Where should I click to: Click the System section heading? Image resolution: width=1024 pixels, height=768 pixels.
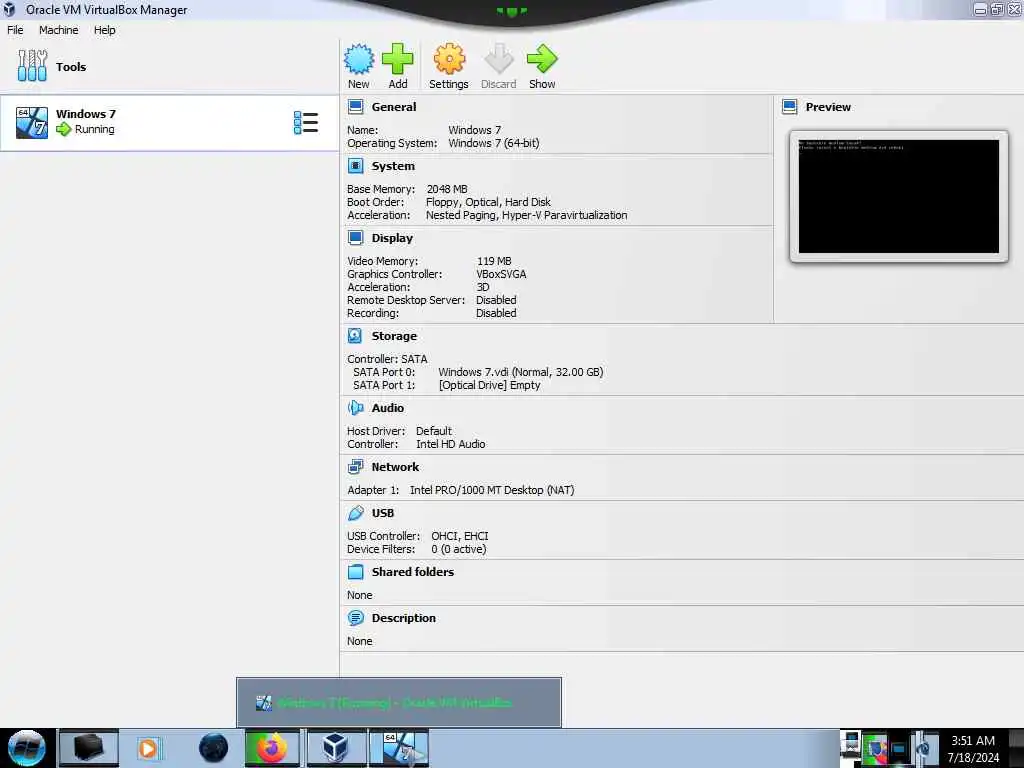coord(393,166)
